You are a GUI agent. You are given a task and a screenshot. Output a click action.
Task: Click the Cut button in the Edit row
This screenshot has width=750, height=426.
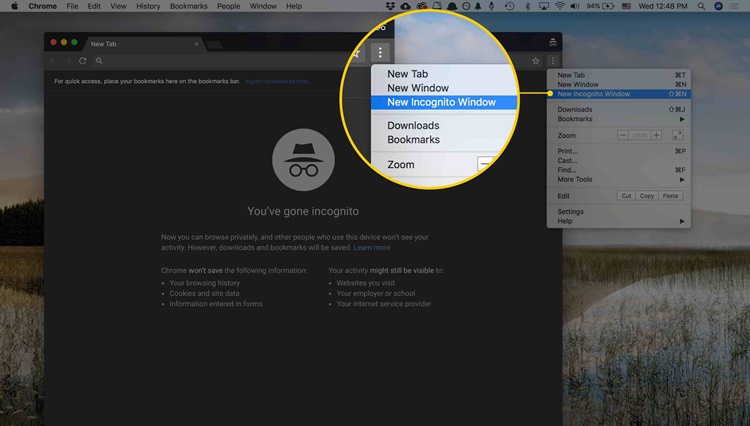[x=626, y=196]
